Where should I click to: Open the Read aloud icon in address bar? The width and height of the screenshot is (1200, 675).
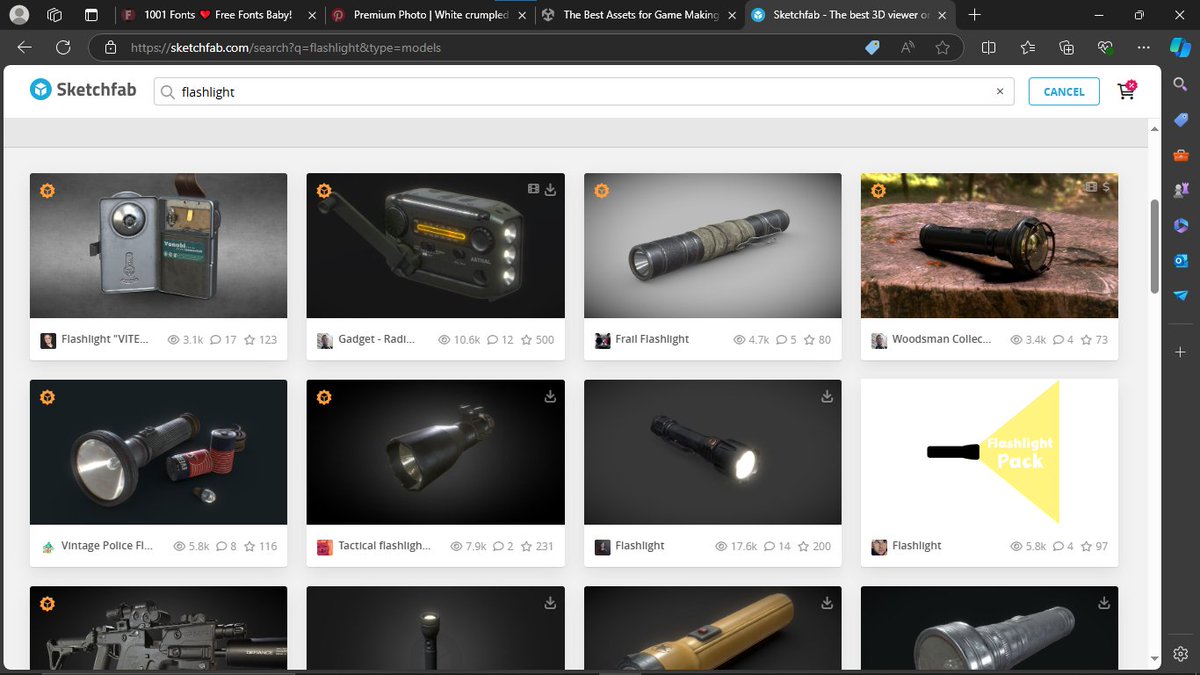coord(907,47)
